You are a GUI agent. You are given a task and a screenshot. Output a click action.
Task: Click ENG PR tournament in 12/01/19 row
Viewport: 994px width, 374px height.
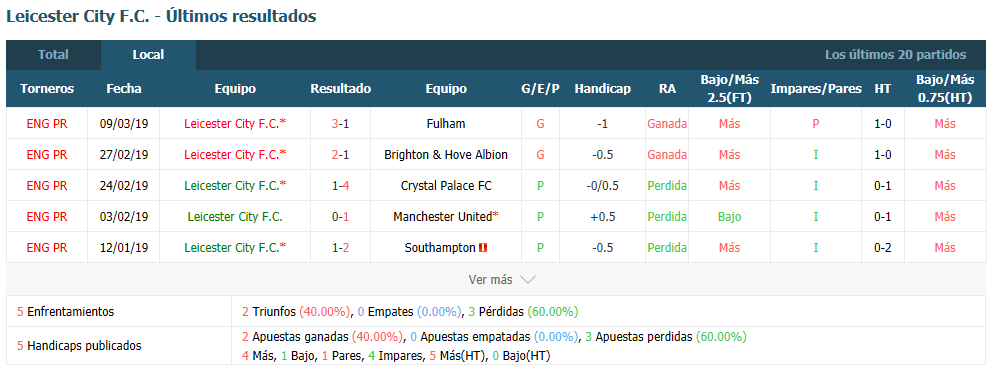point(47,248)
